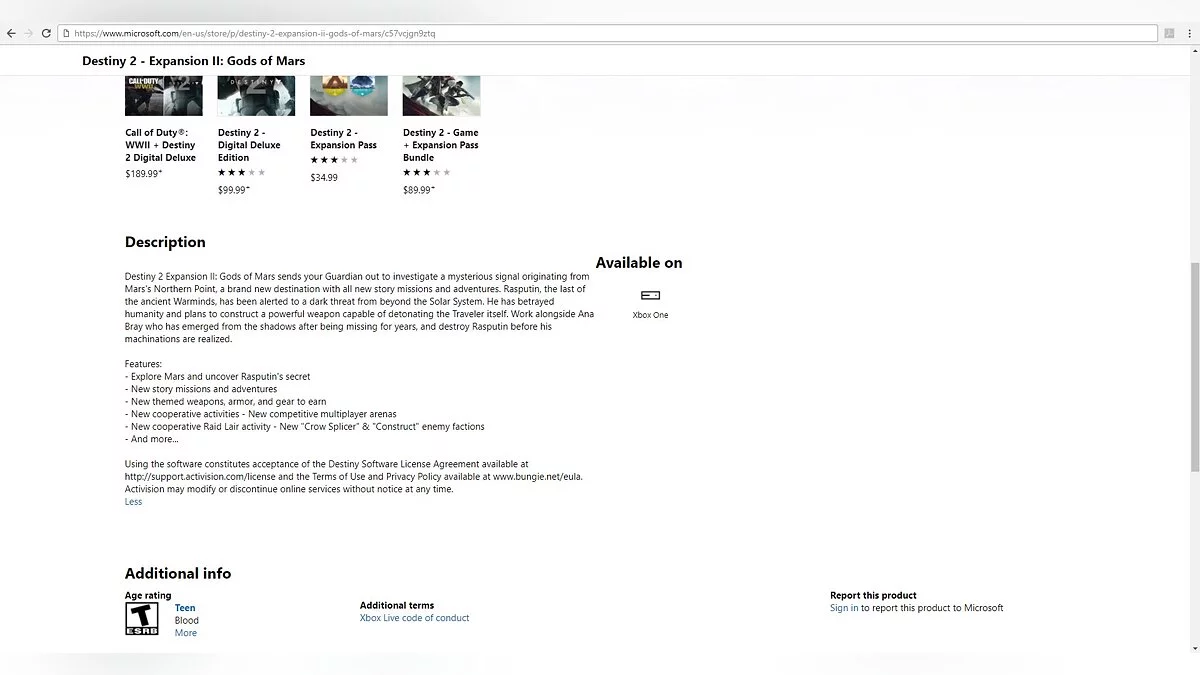Click the browser forward arrow
The width and height of the screenshot is (1200, 675).
point(29,33)
